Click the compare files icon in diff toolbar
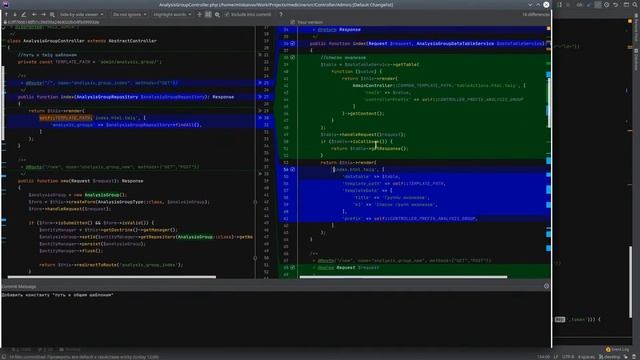640x360 pixels. coord(52,14)
